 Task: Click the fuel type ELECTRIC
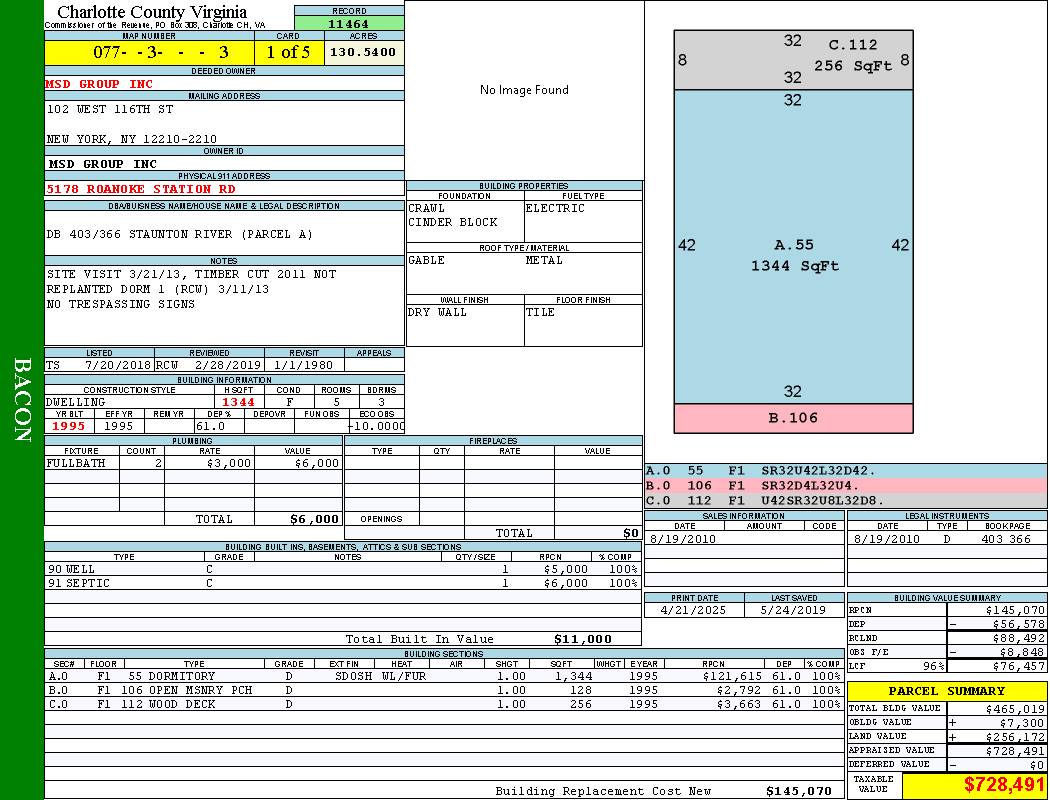pyautogui.click(x=555, y=209)
